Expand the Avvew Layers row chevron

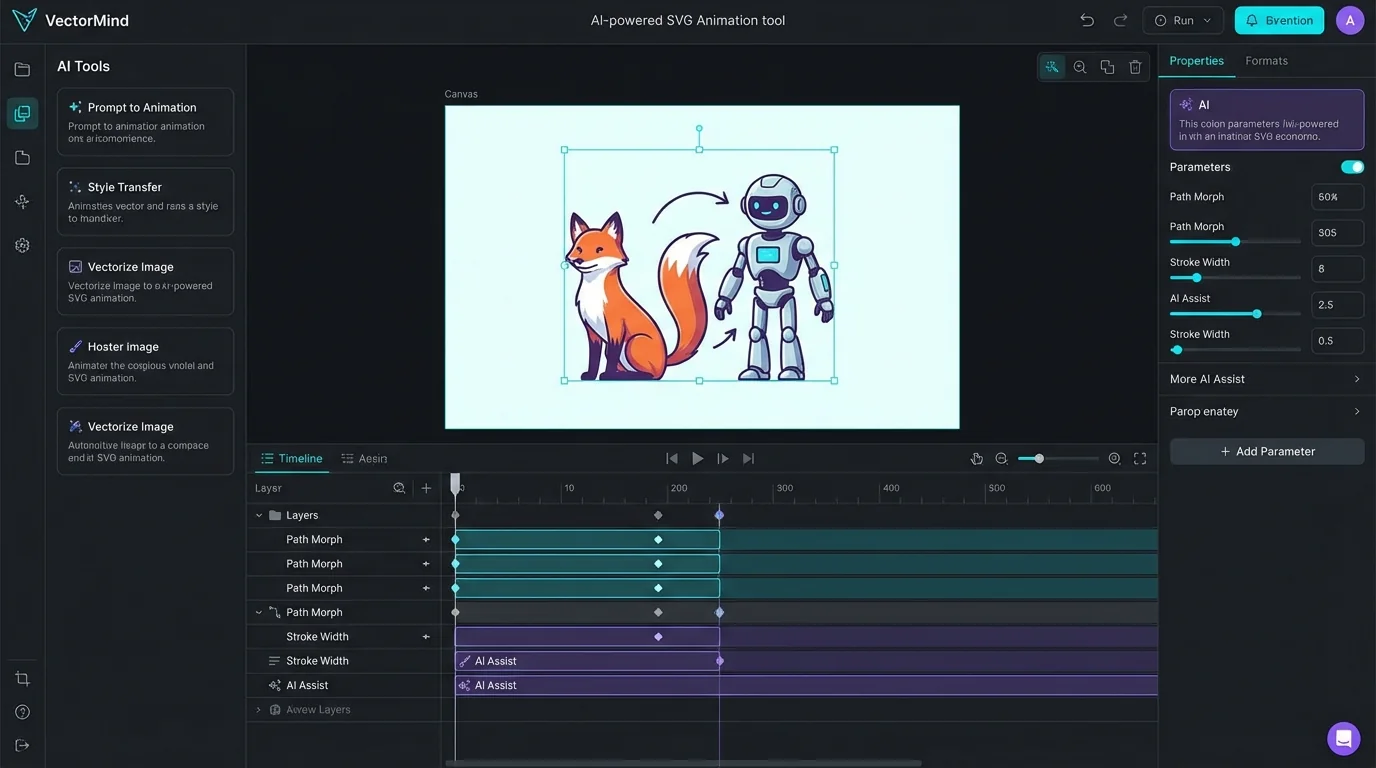coord(259,710)
